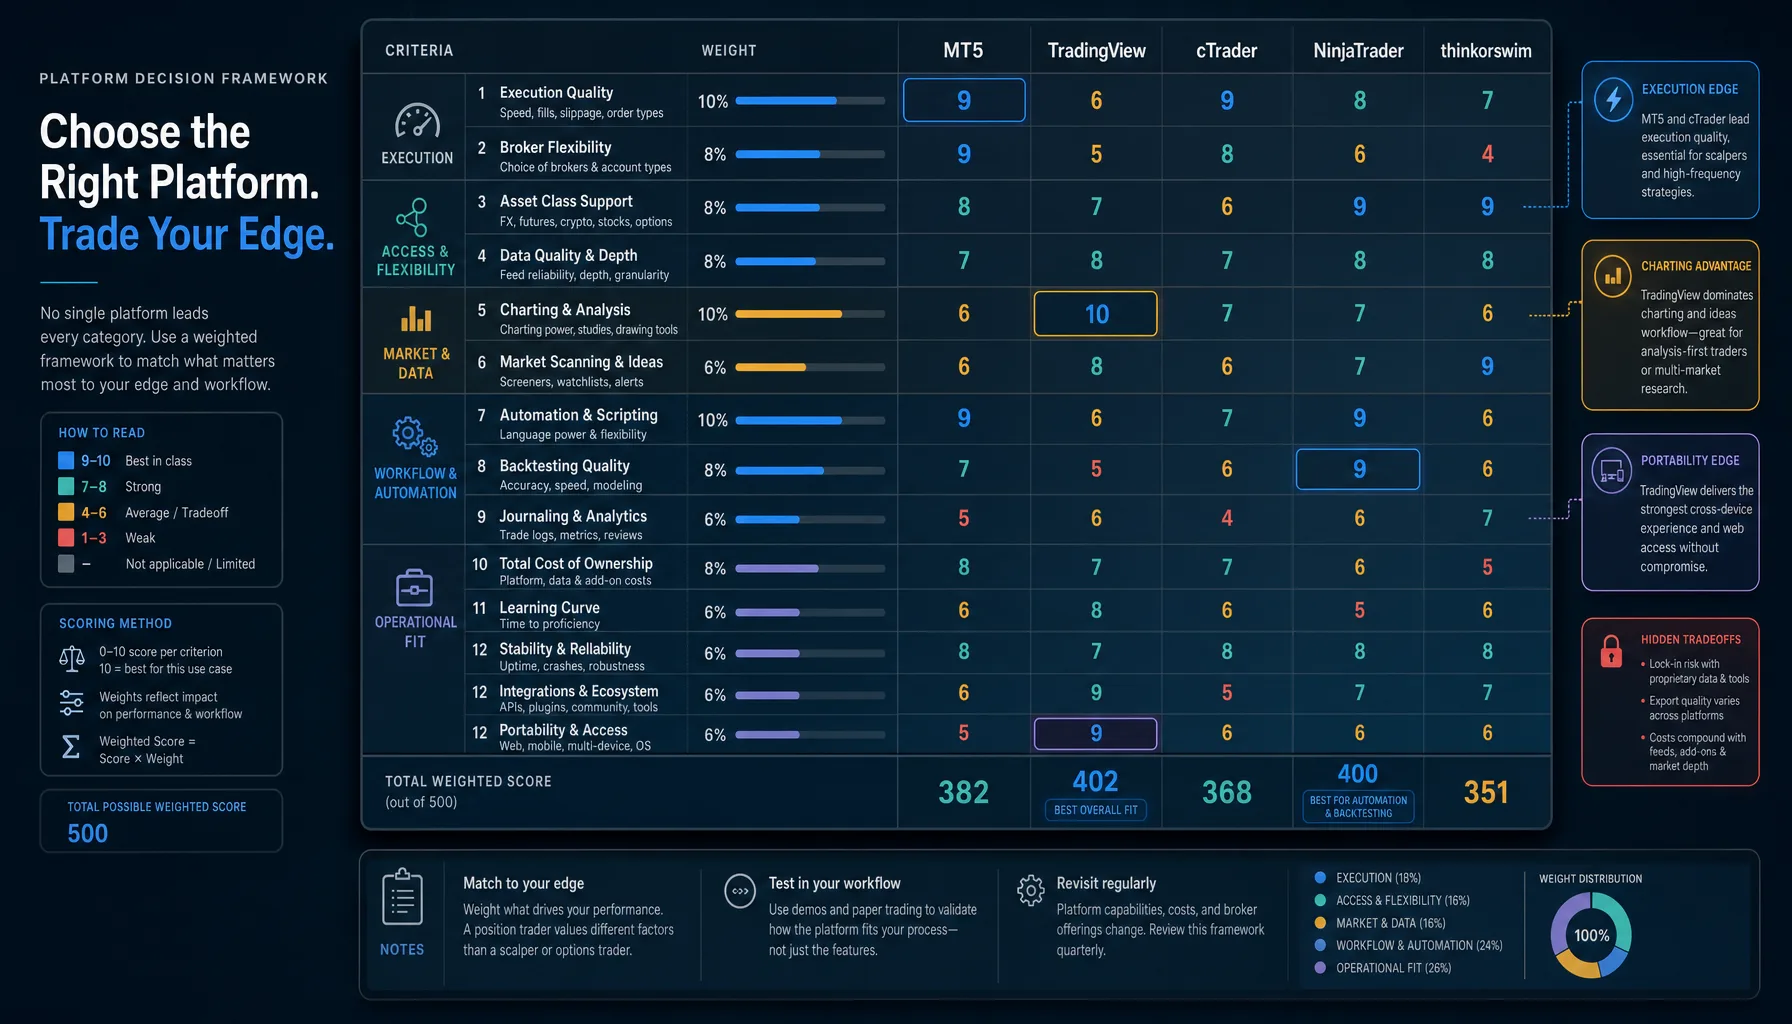Click the Automation & Scripting criterion
The width and height of the screenshot is (1792, 1024).
click(578, 423)
